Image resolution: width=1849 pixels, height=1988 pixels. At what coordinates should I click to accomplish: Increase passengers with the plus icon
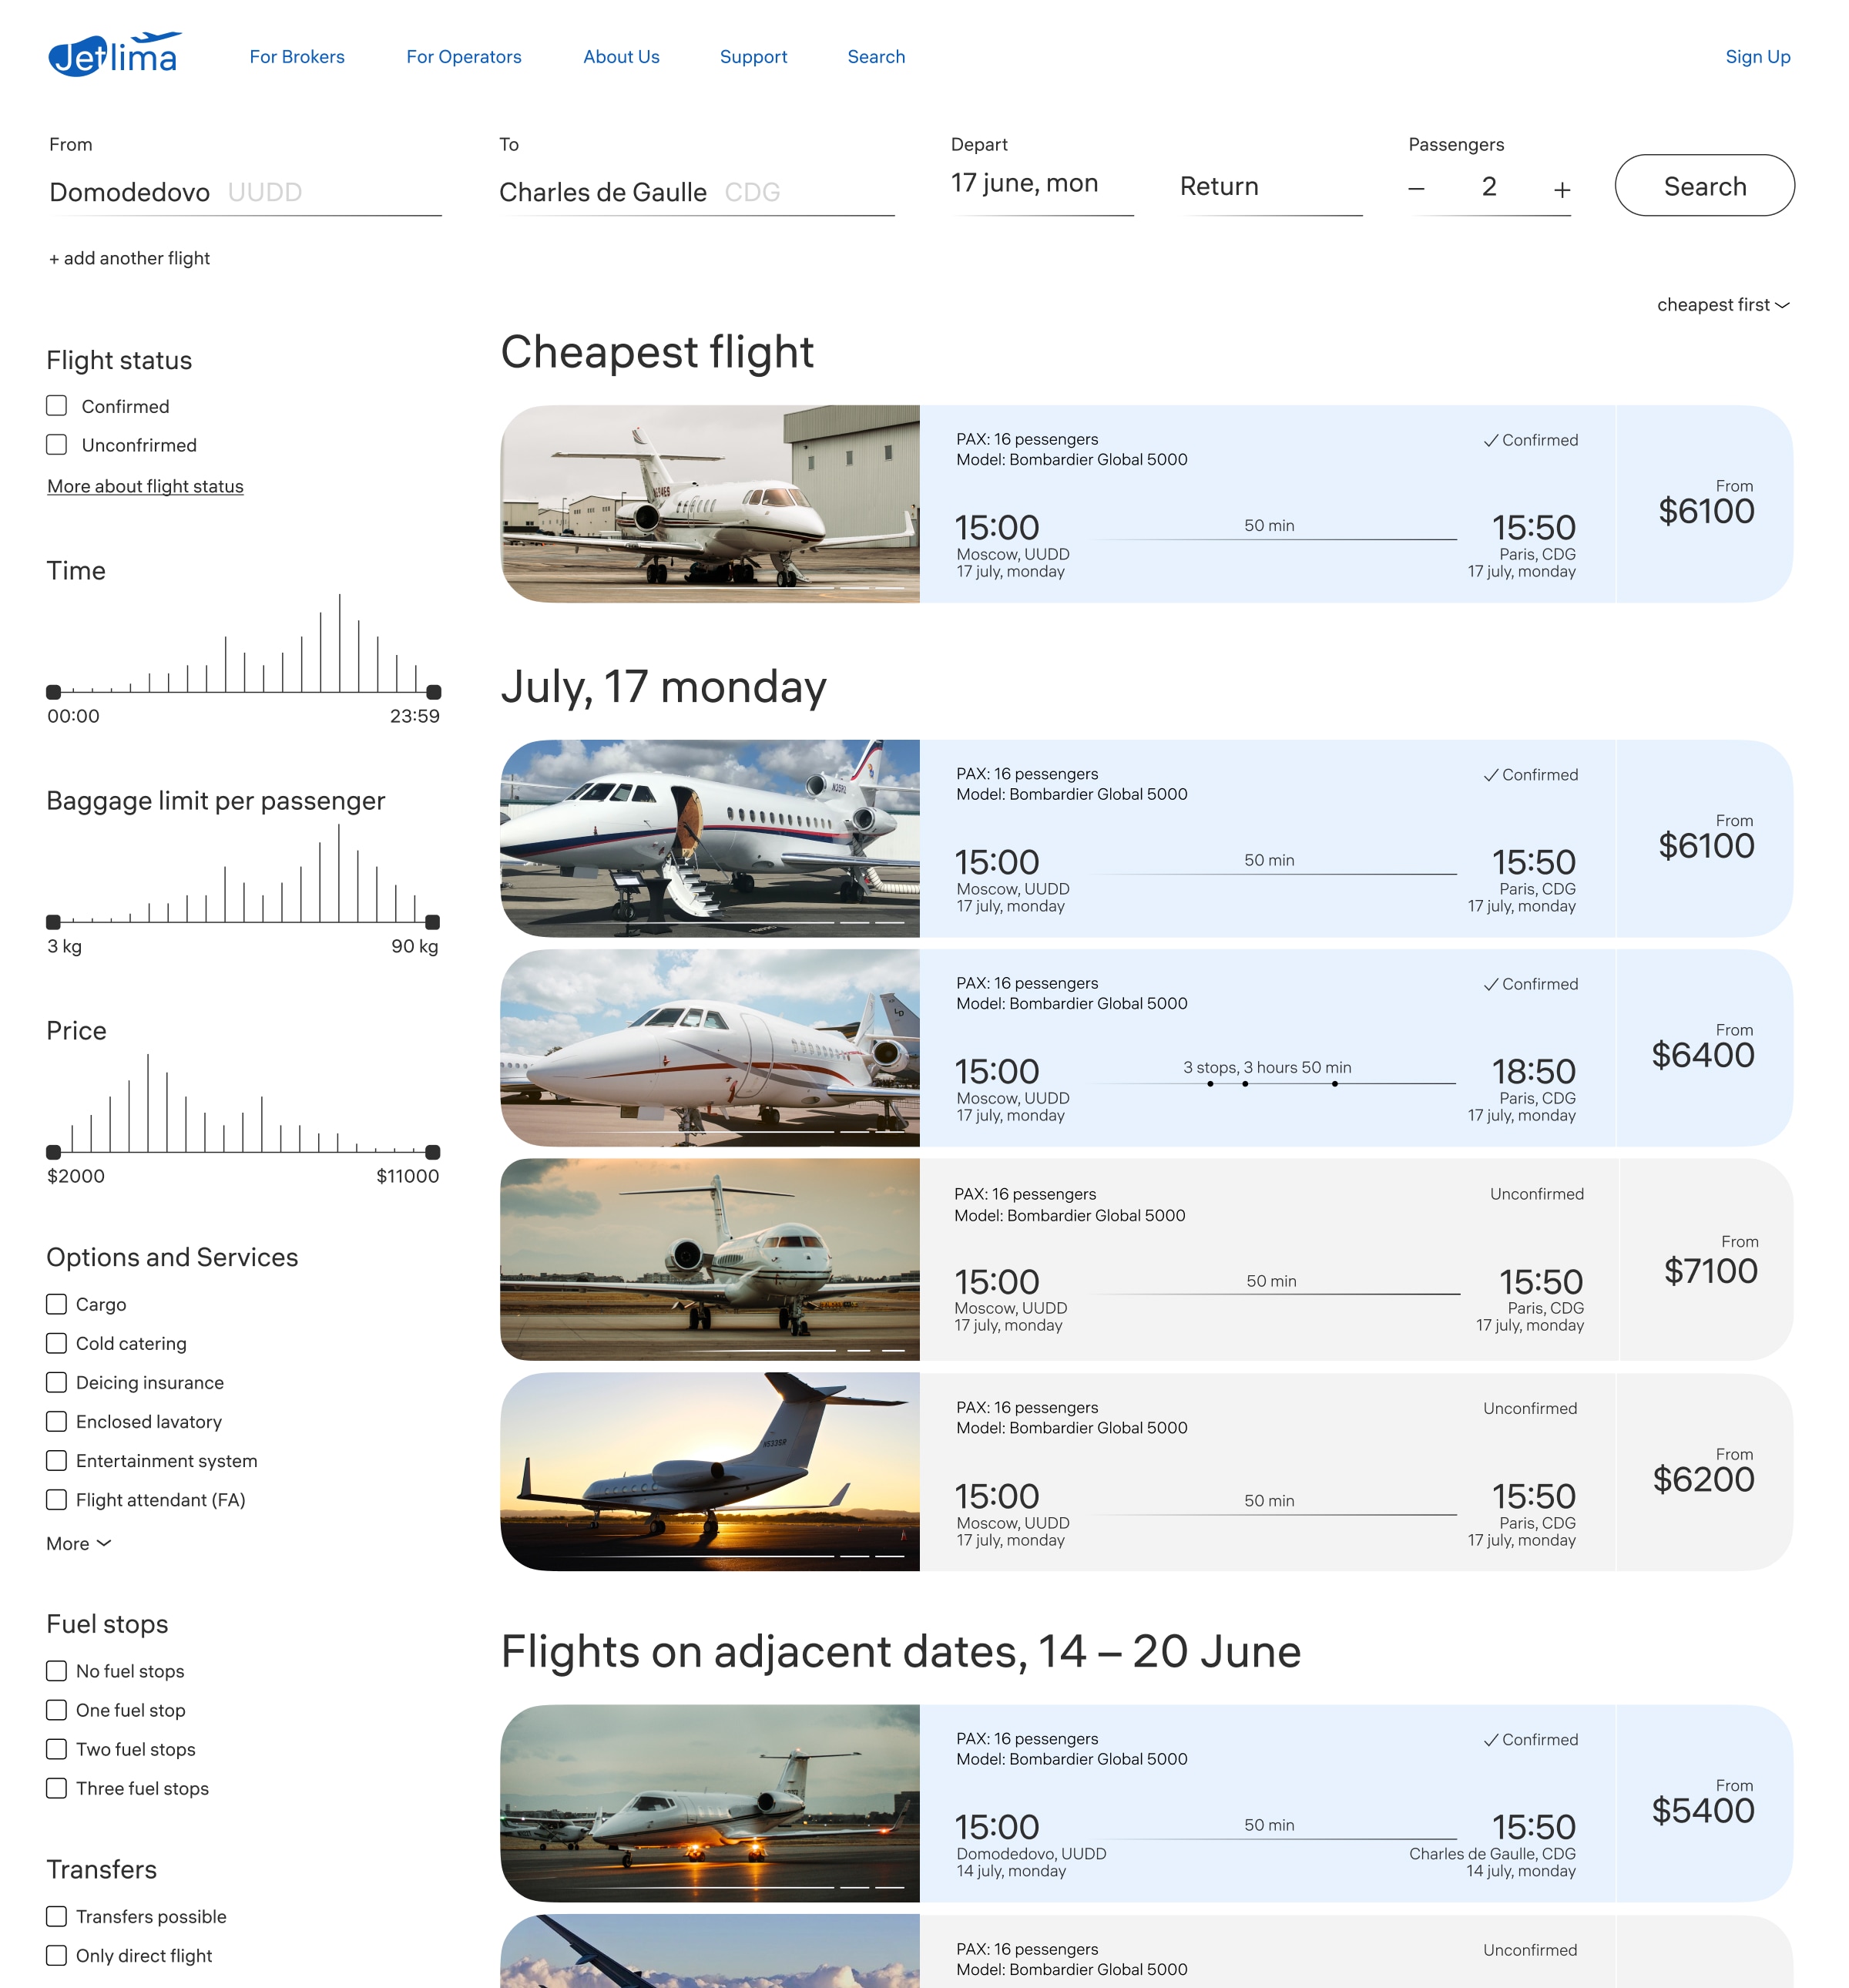pyautogui.click(x=1561, y=189)
